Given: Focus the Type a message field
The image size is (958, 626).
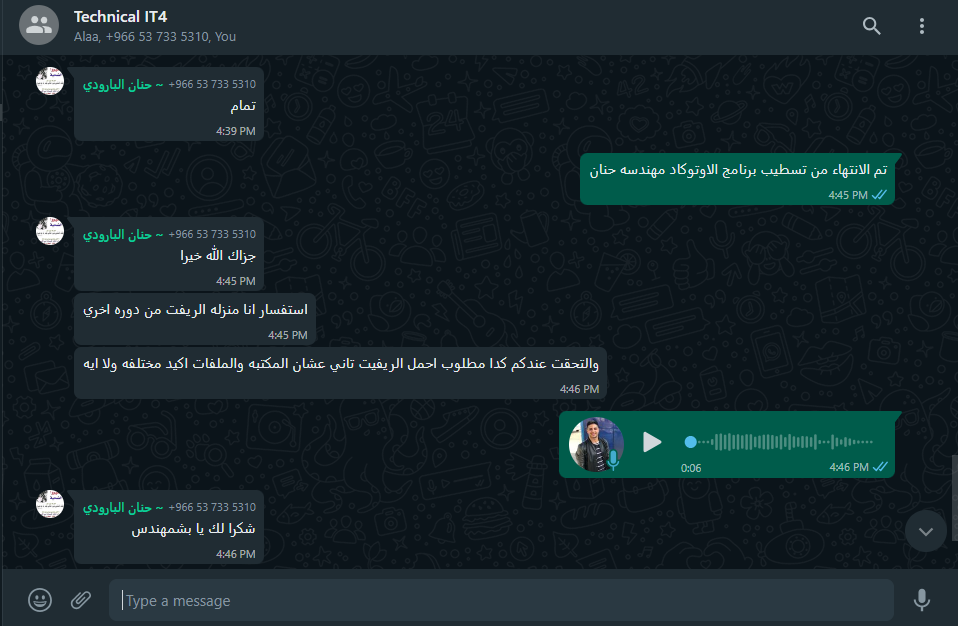Looking at the screenshot, I should click(501, 600).
